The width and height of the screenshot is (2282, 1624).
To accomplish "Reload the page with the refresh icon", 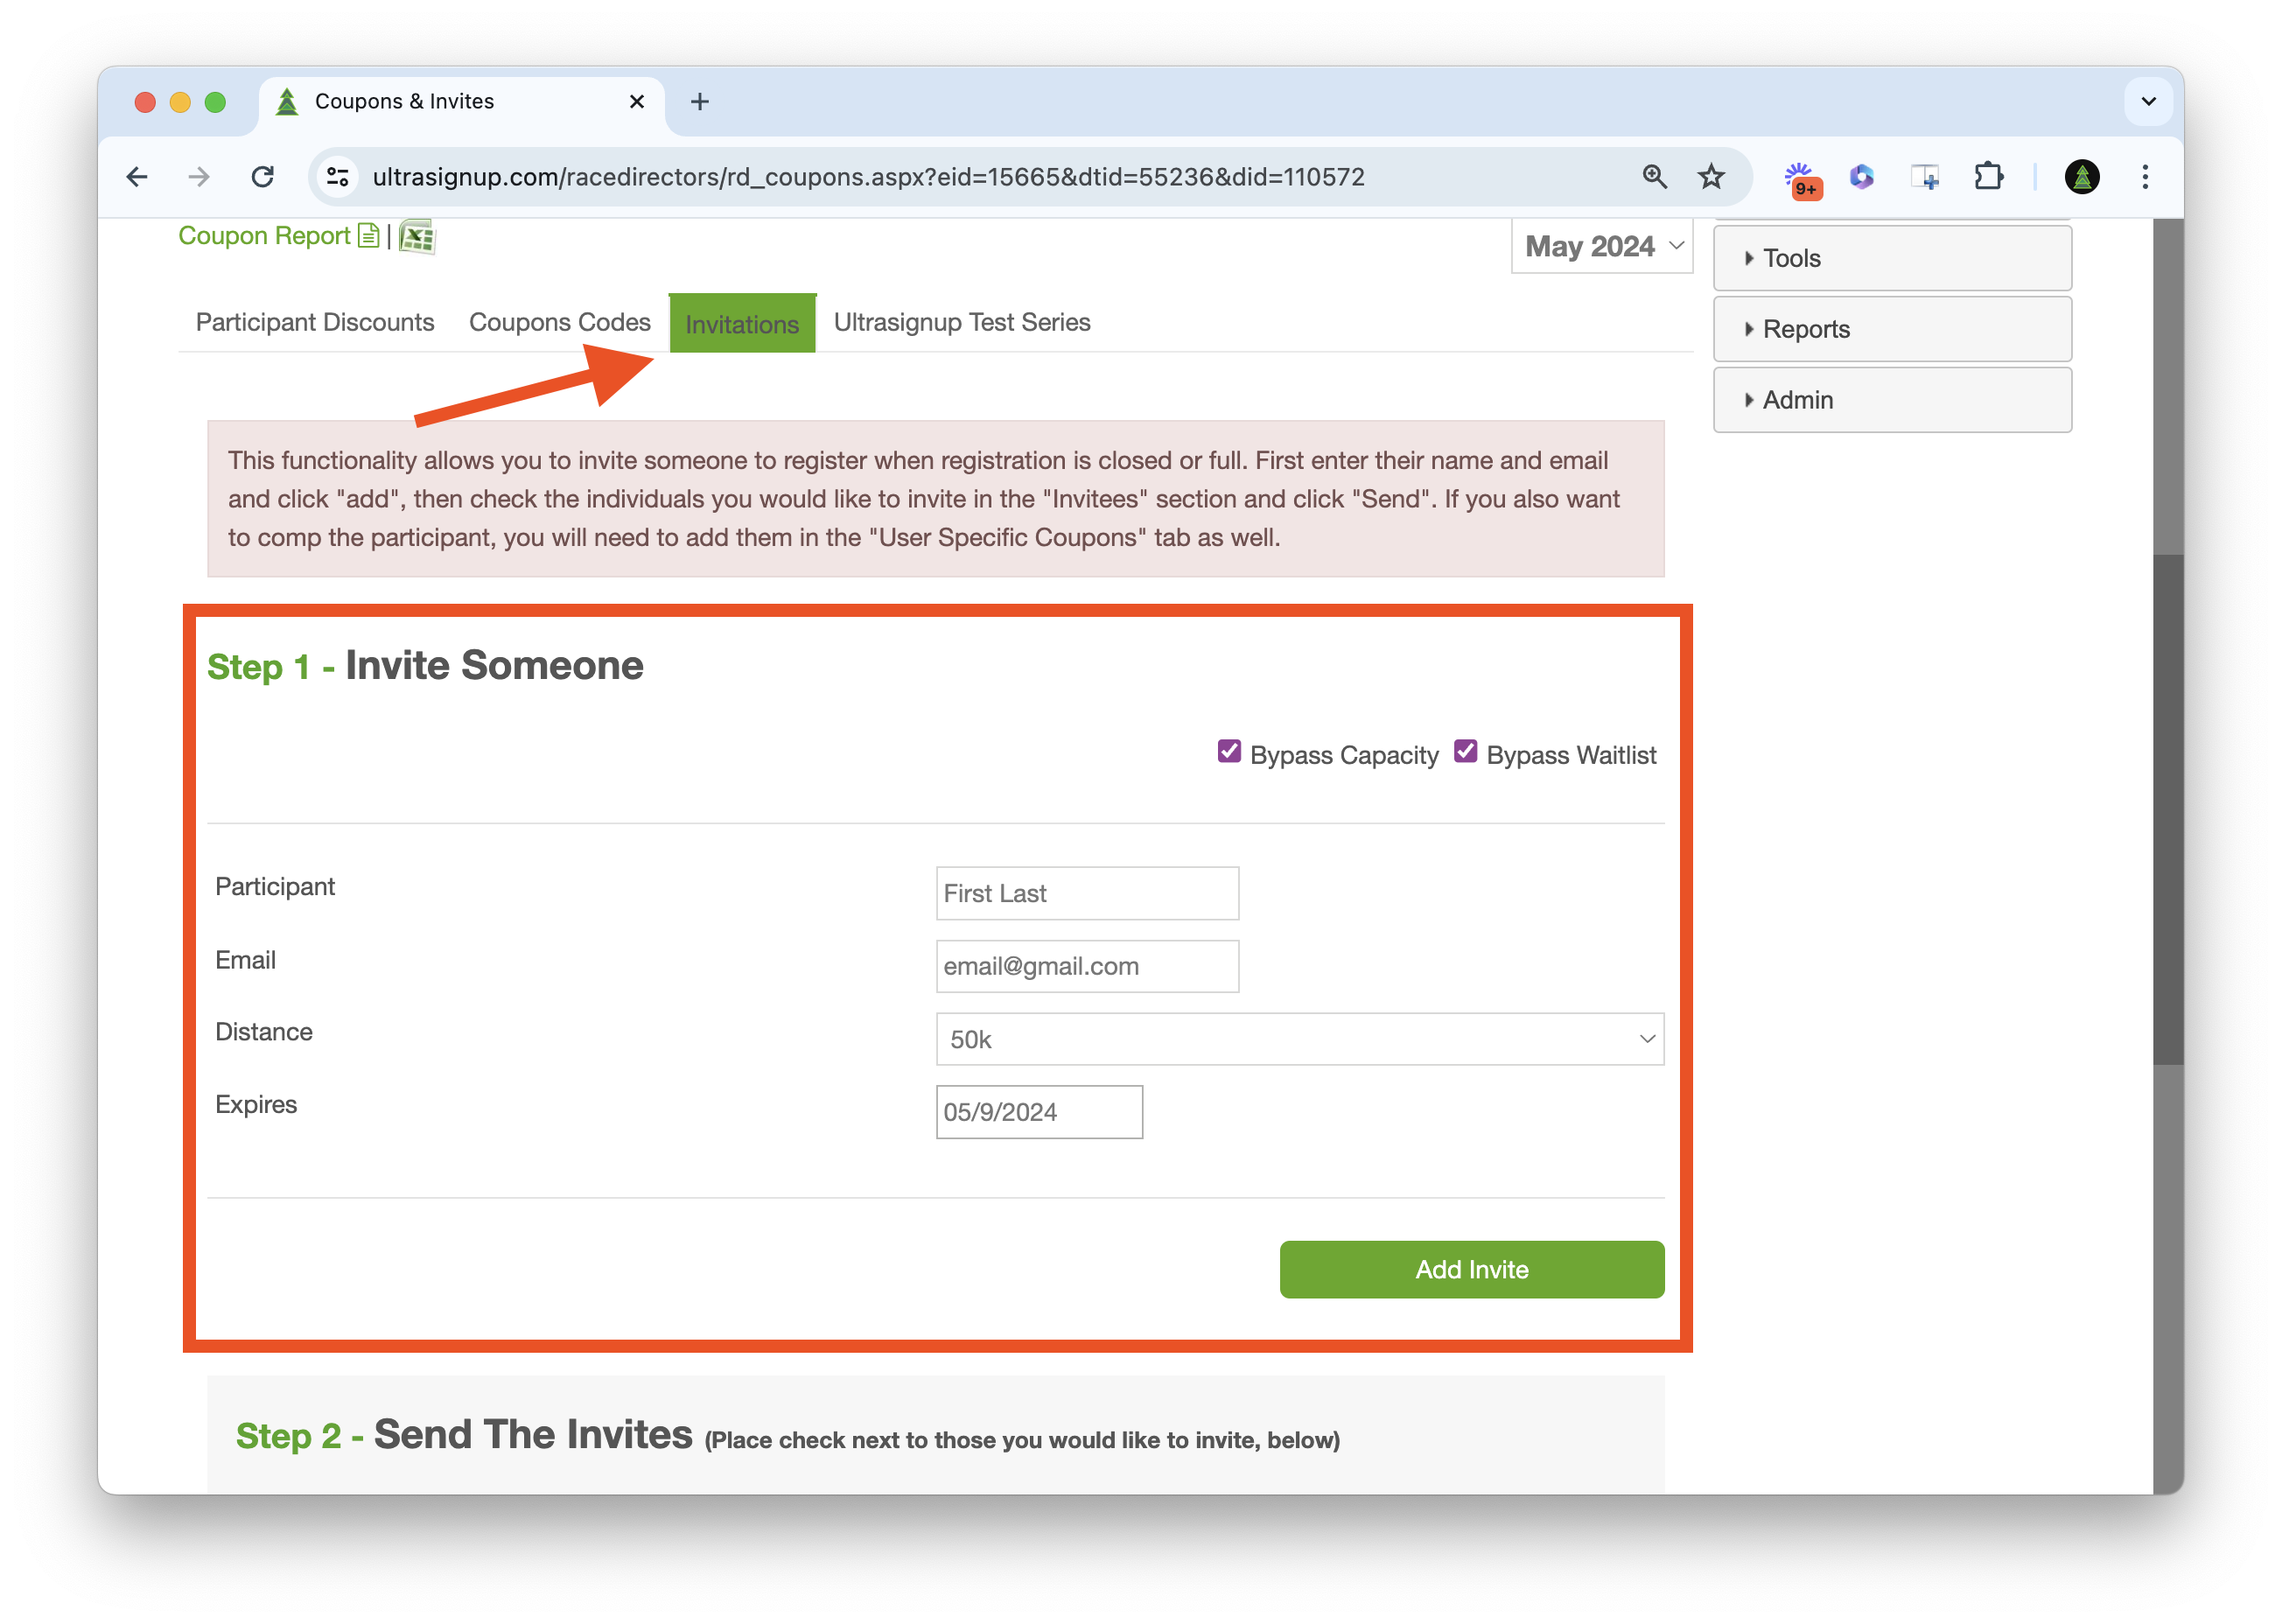I will pos(263,177).
